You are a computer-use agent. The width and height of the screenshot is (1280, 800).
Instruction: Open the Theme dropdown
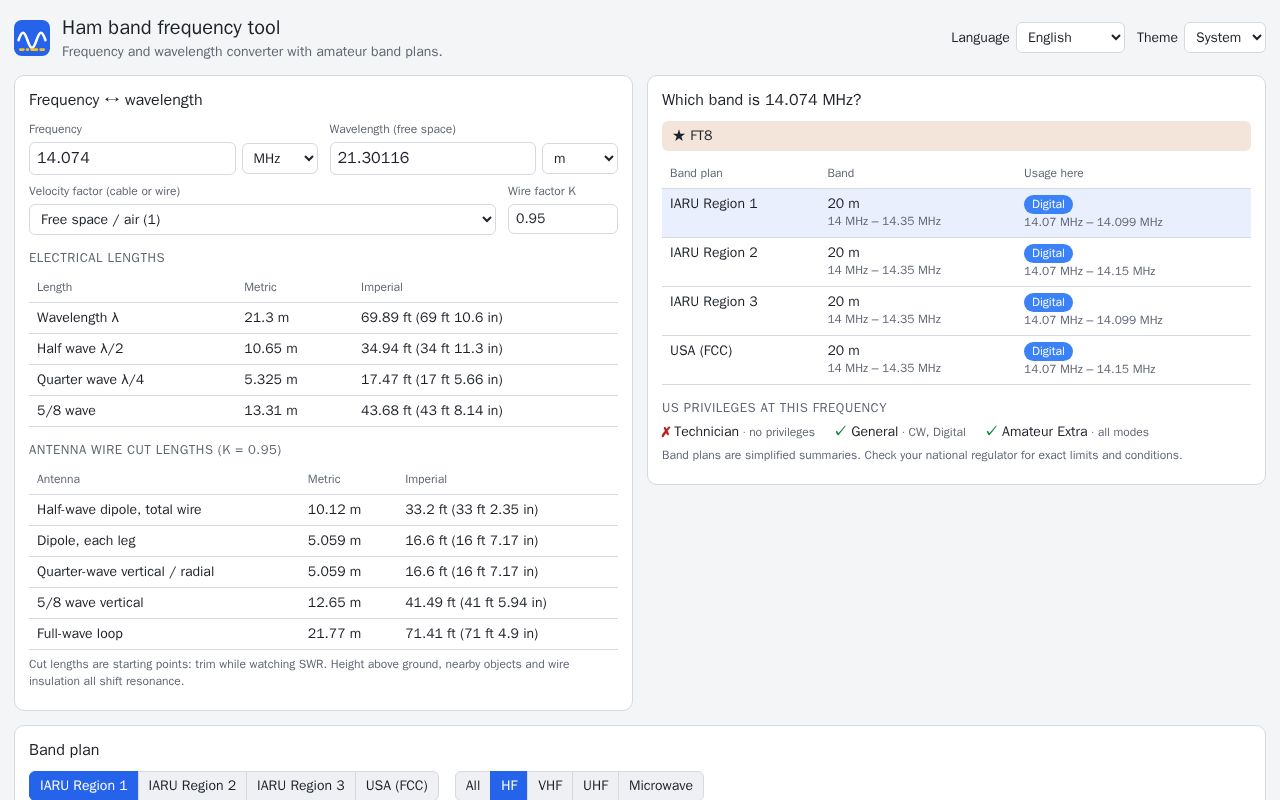pyautogui.click(x=1225, y=37)
